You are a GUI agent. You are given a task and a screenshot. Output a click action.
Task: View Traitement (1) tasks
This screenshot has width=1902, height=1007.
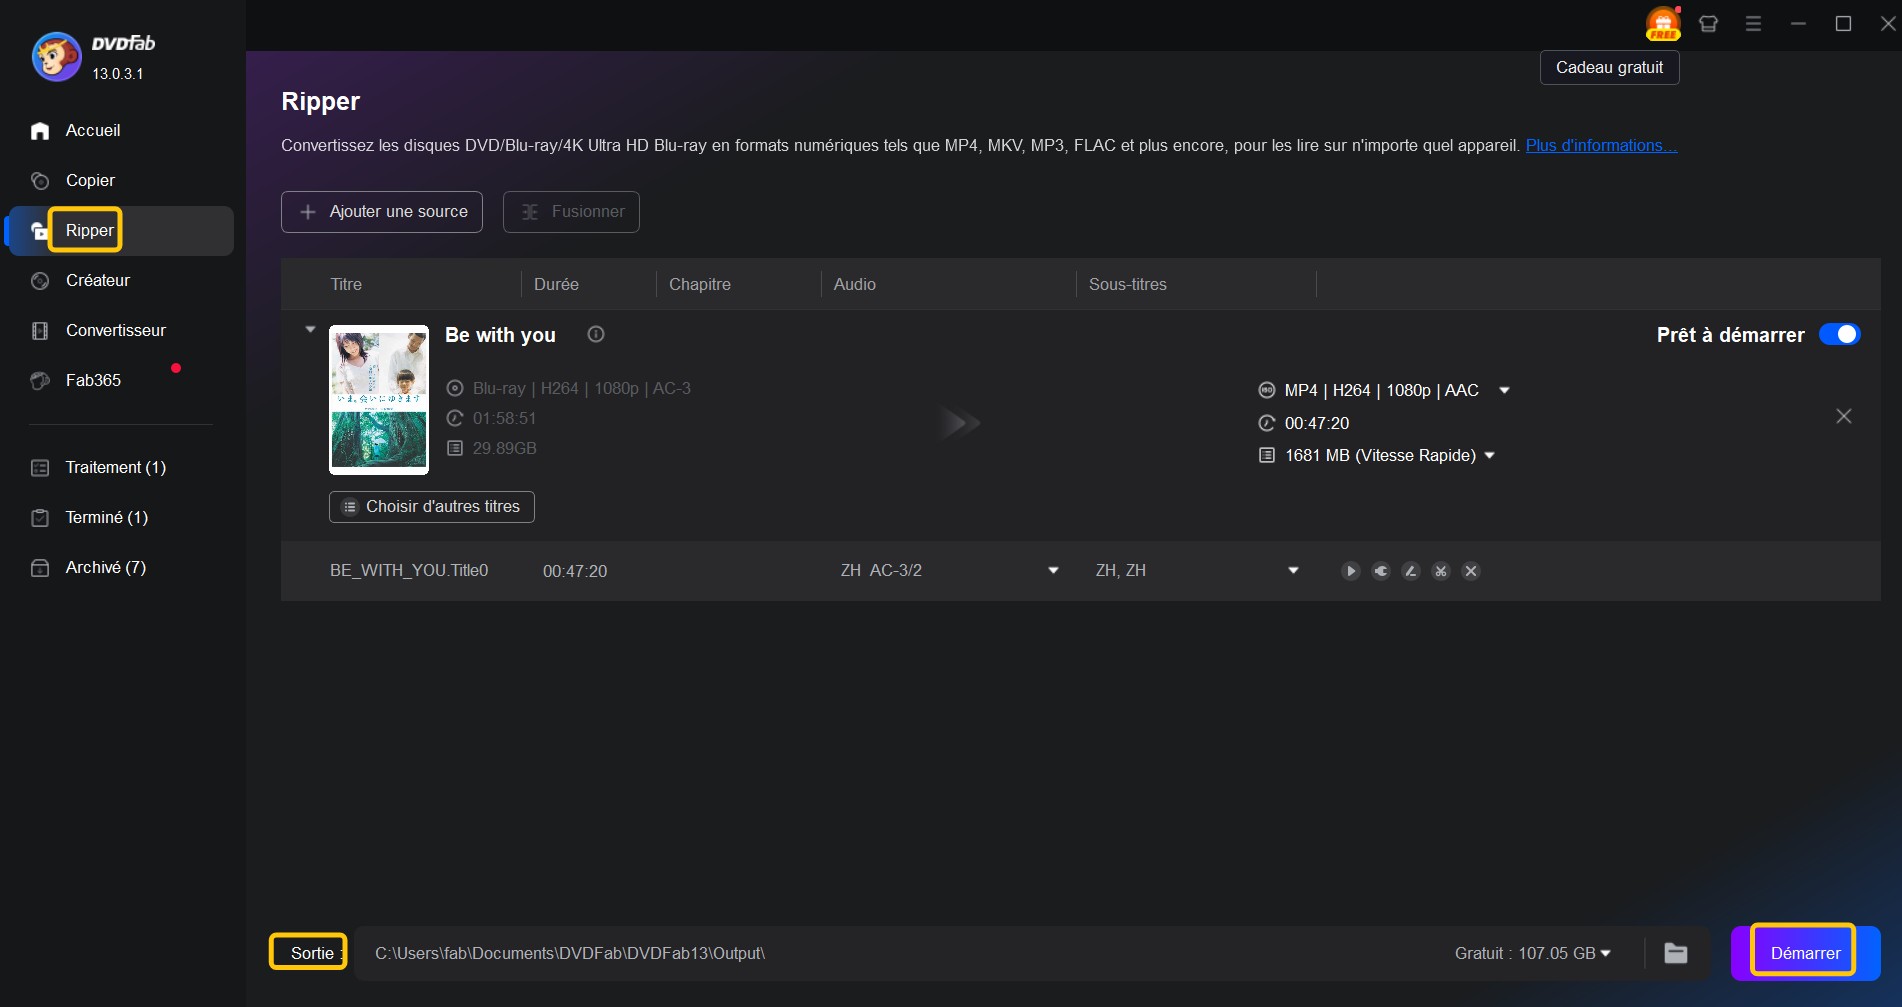[116, 468]
